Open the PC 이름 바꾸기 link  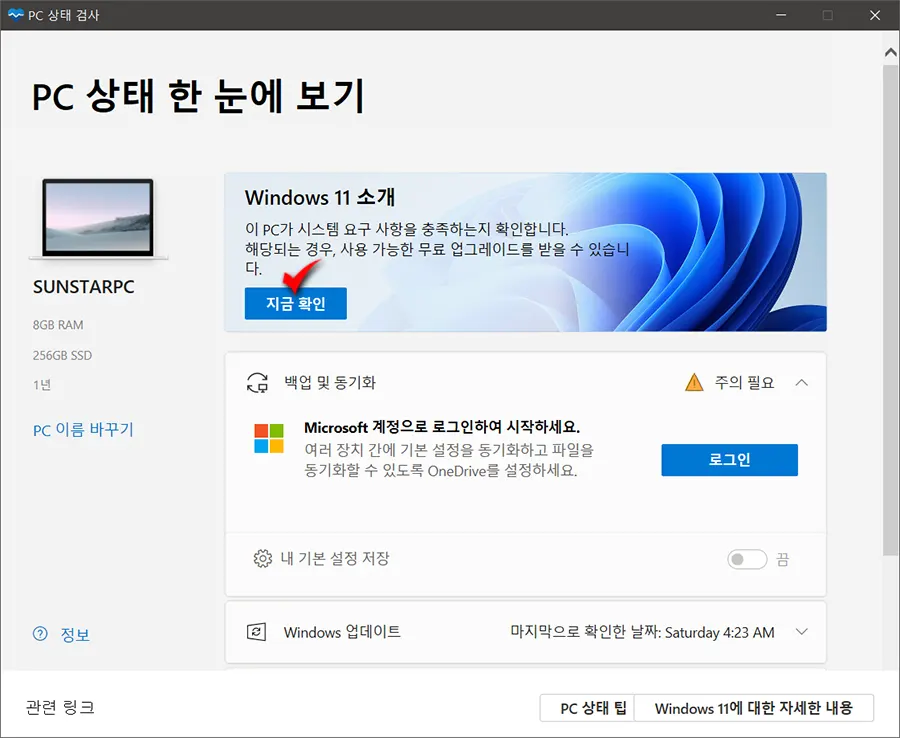pyautogui.click(x=83, y=430)
